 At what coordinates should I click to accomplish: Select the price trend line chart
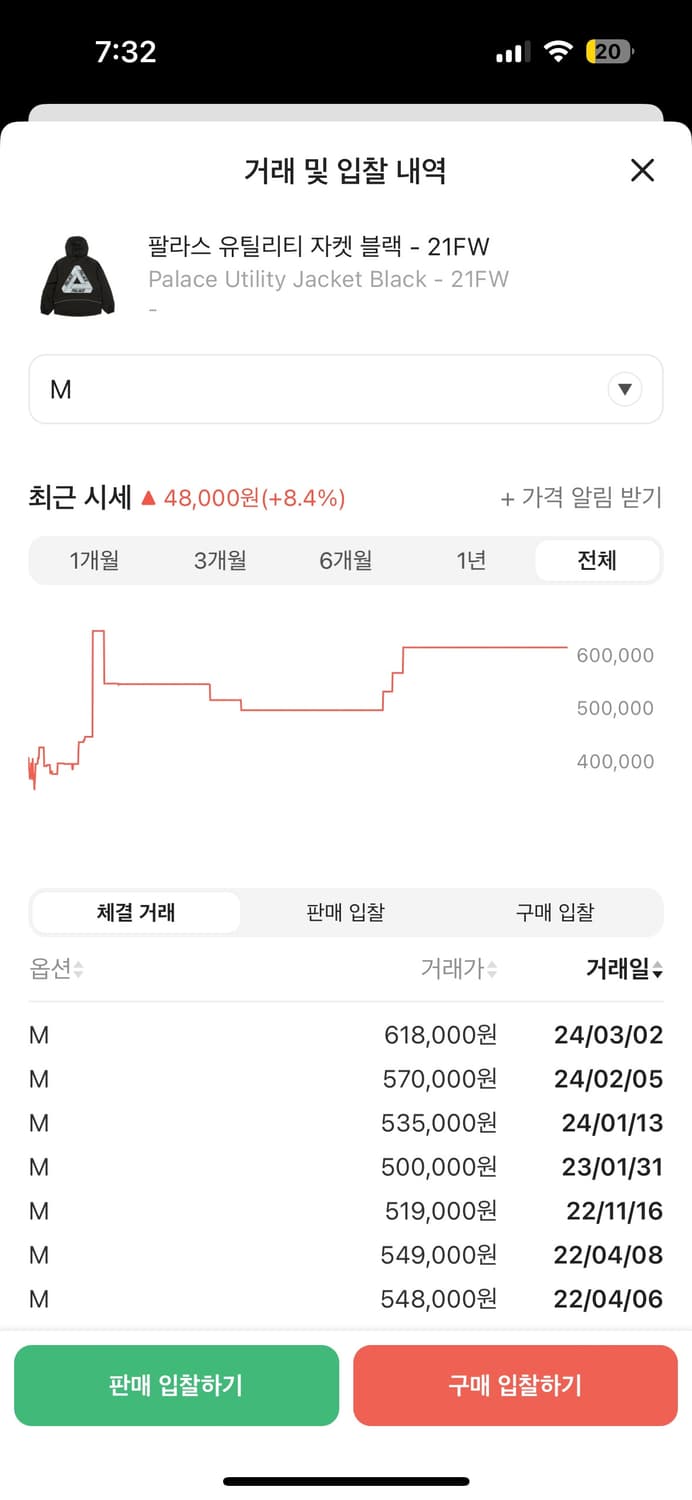[x=300, y=700]
